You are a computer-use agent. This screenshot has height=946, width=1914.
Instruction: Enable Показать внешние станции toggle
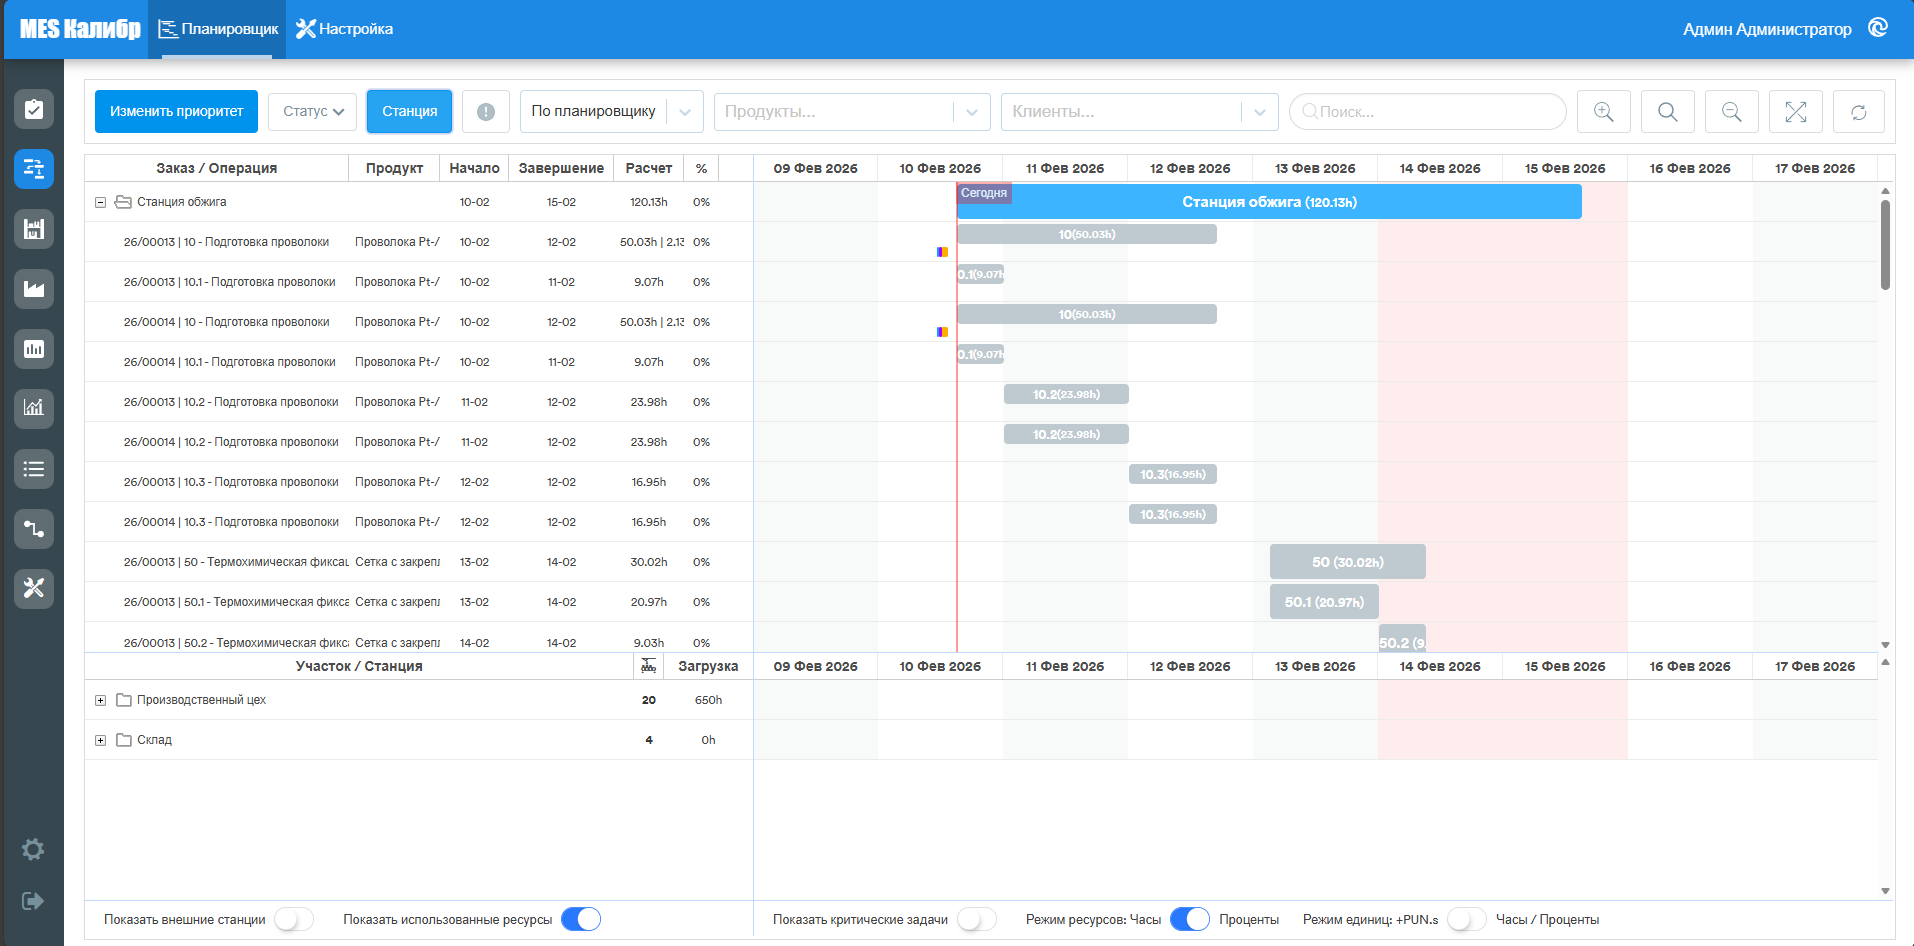tap(294, 919)
